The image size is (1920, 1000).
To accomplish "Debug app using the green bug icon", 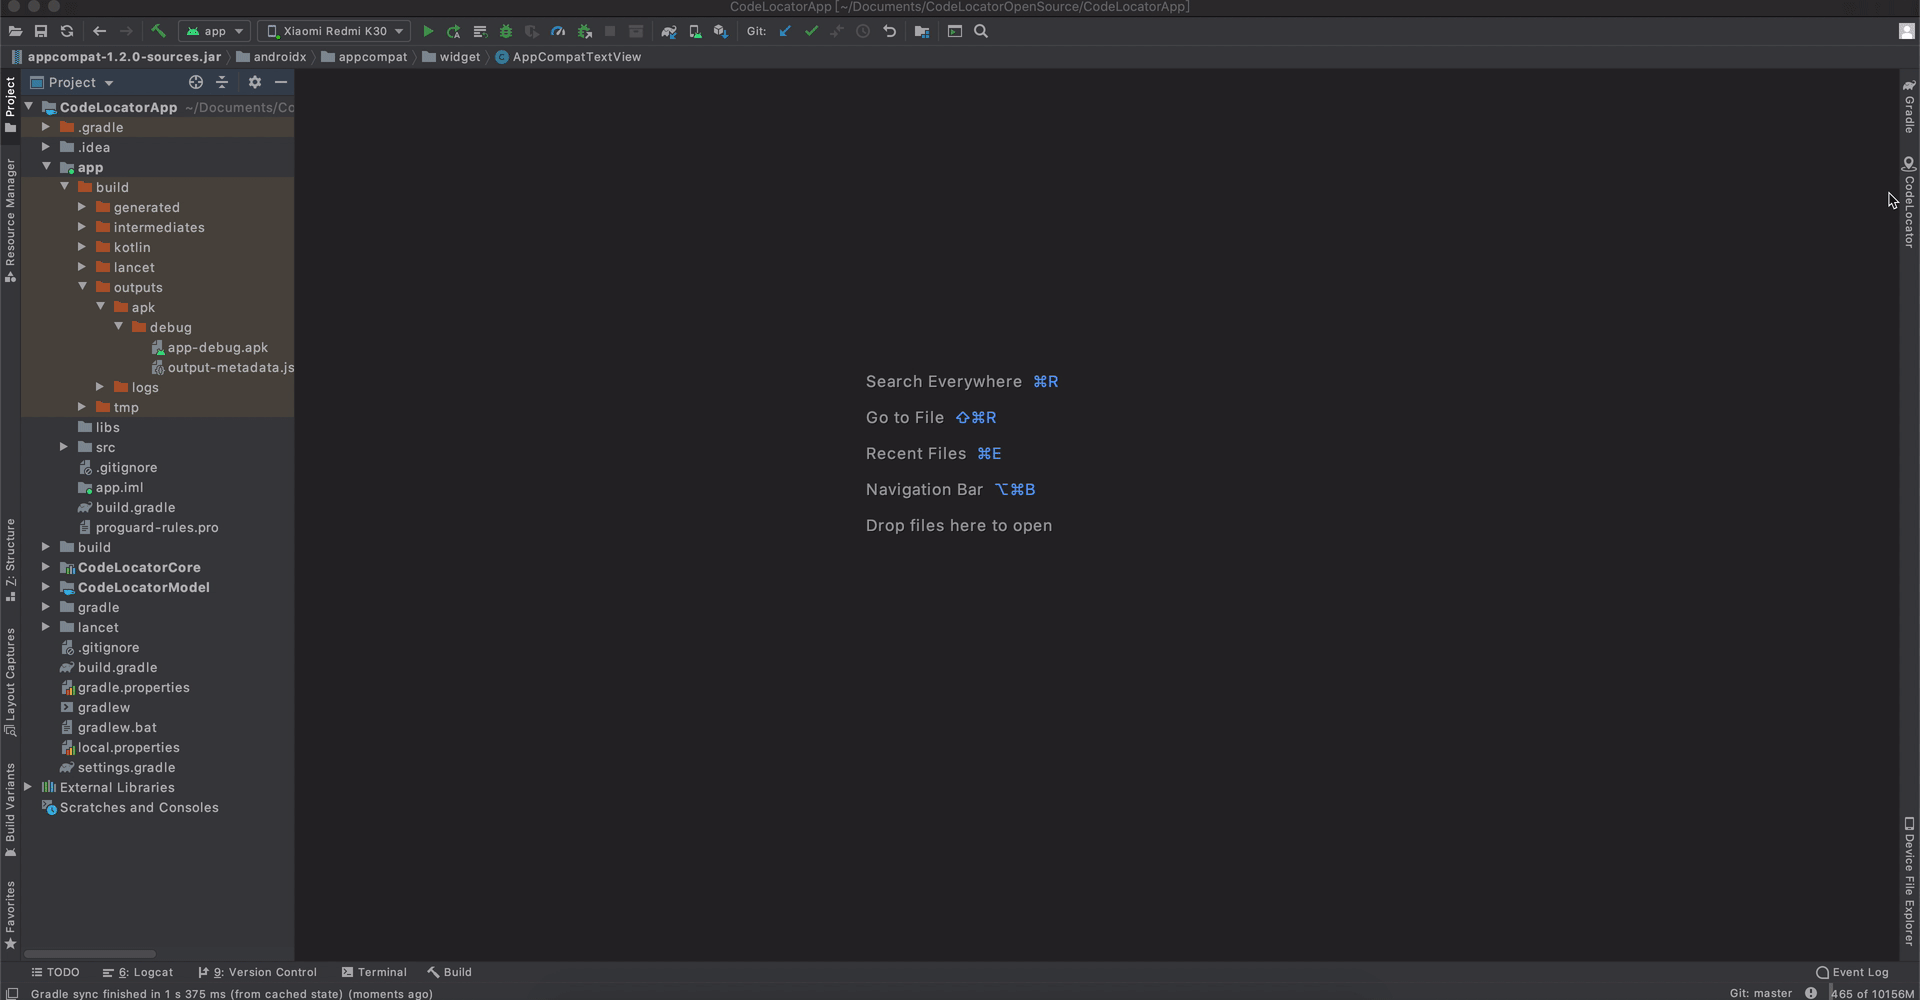I will pos(506,32).
